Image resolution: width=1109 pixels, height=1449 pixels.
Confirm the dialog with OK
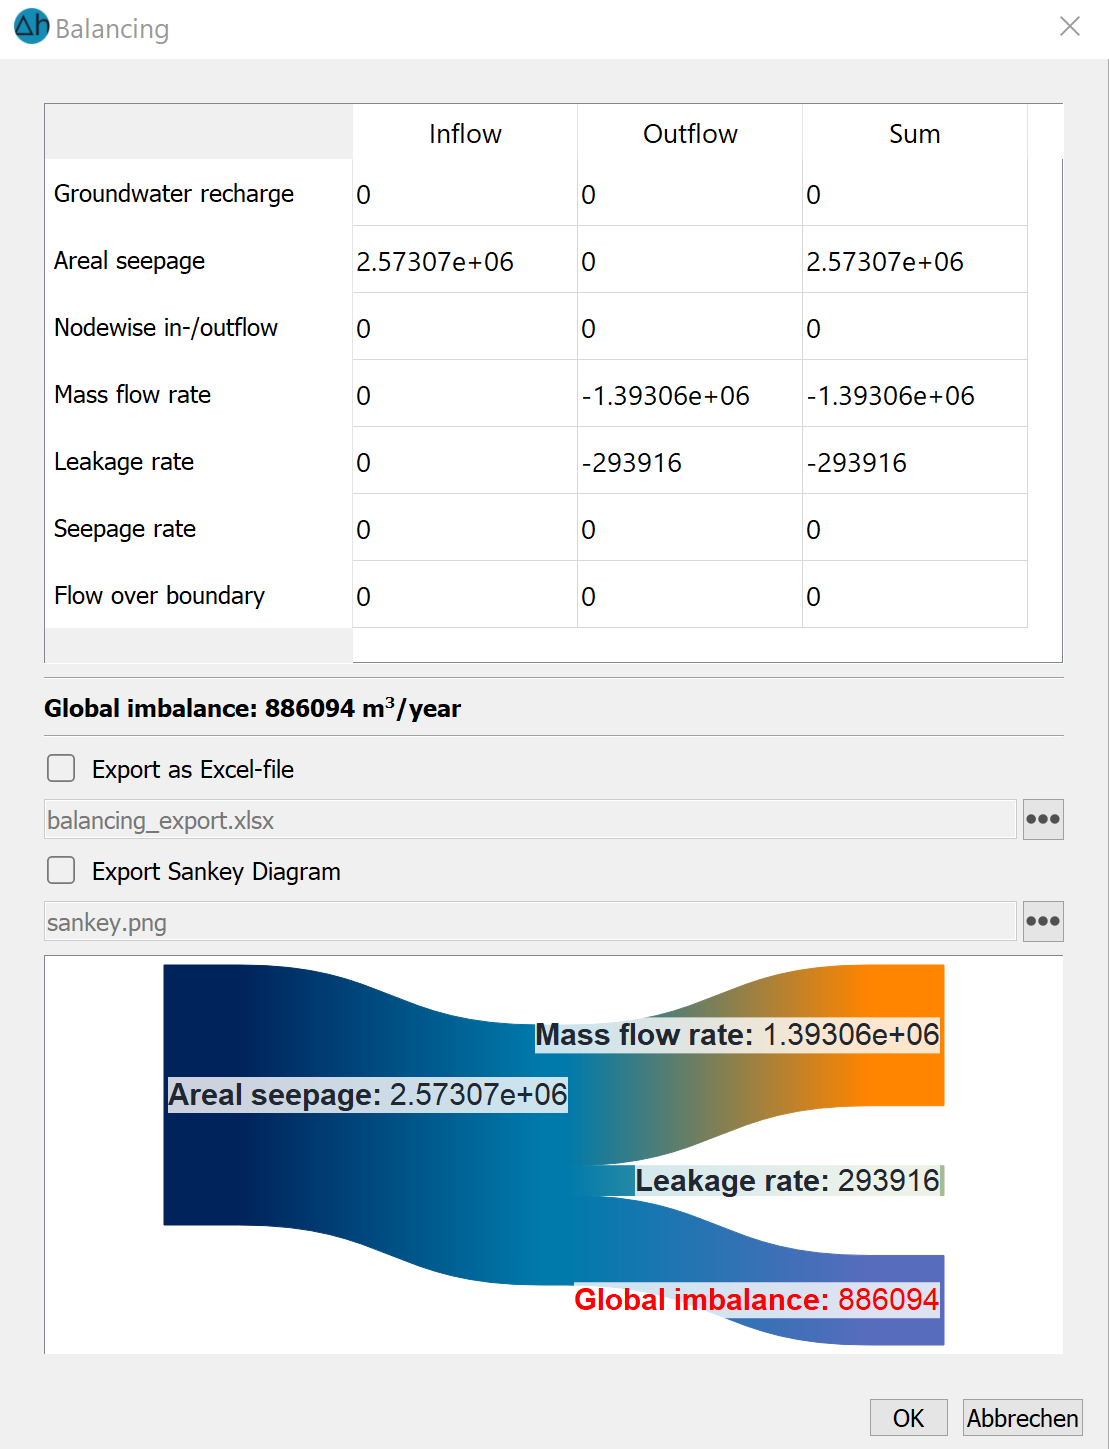(908, 1418)
